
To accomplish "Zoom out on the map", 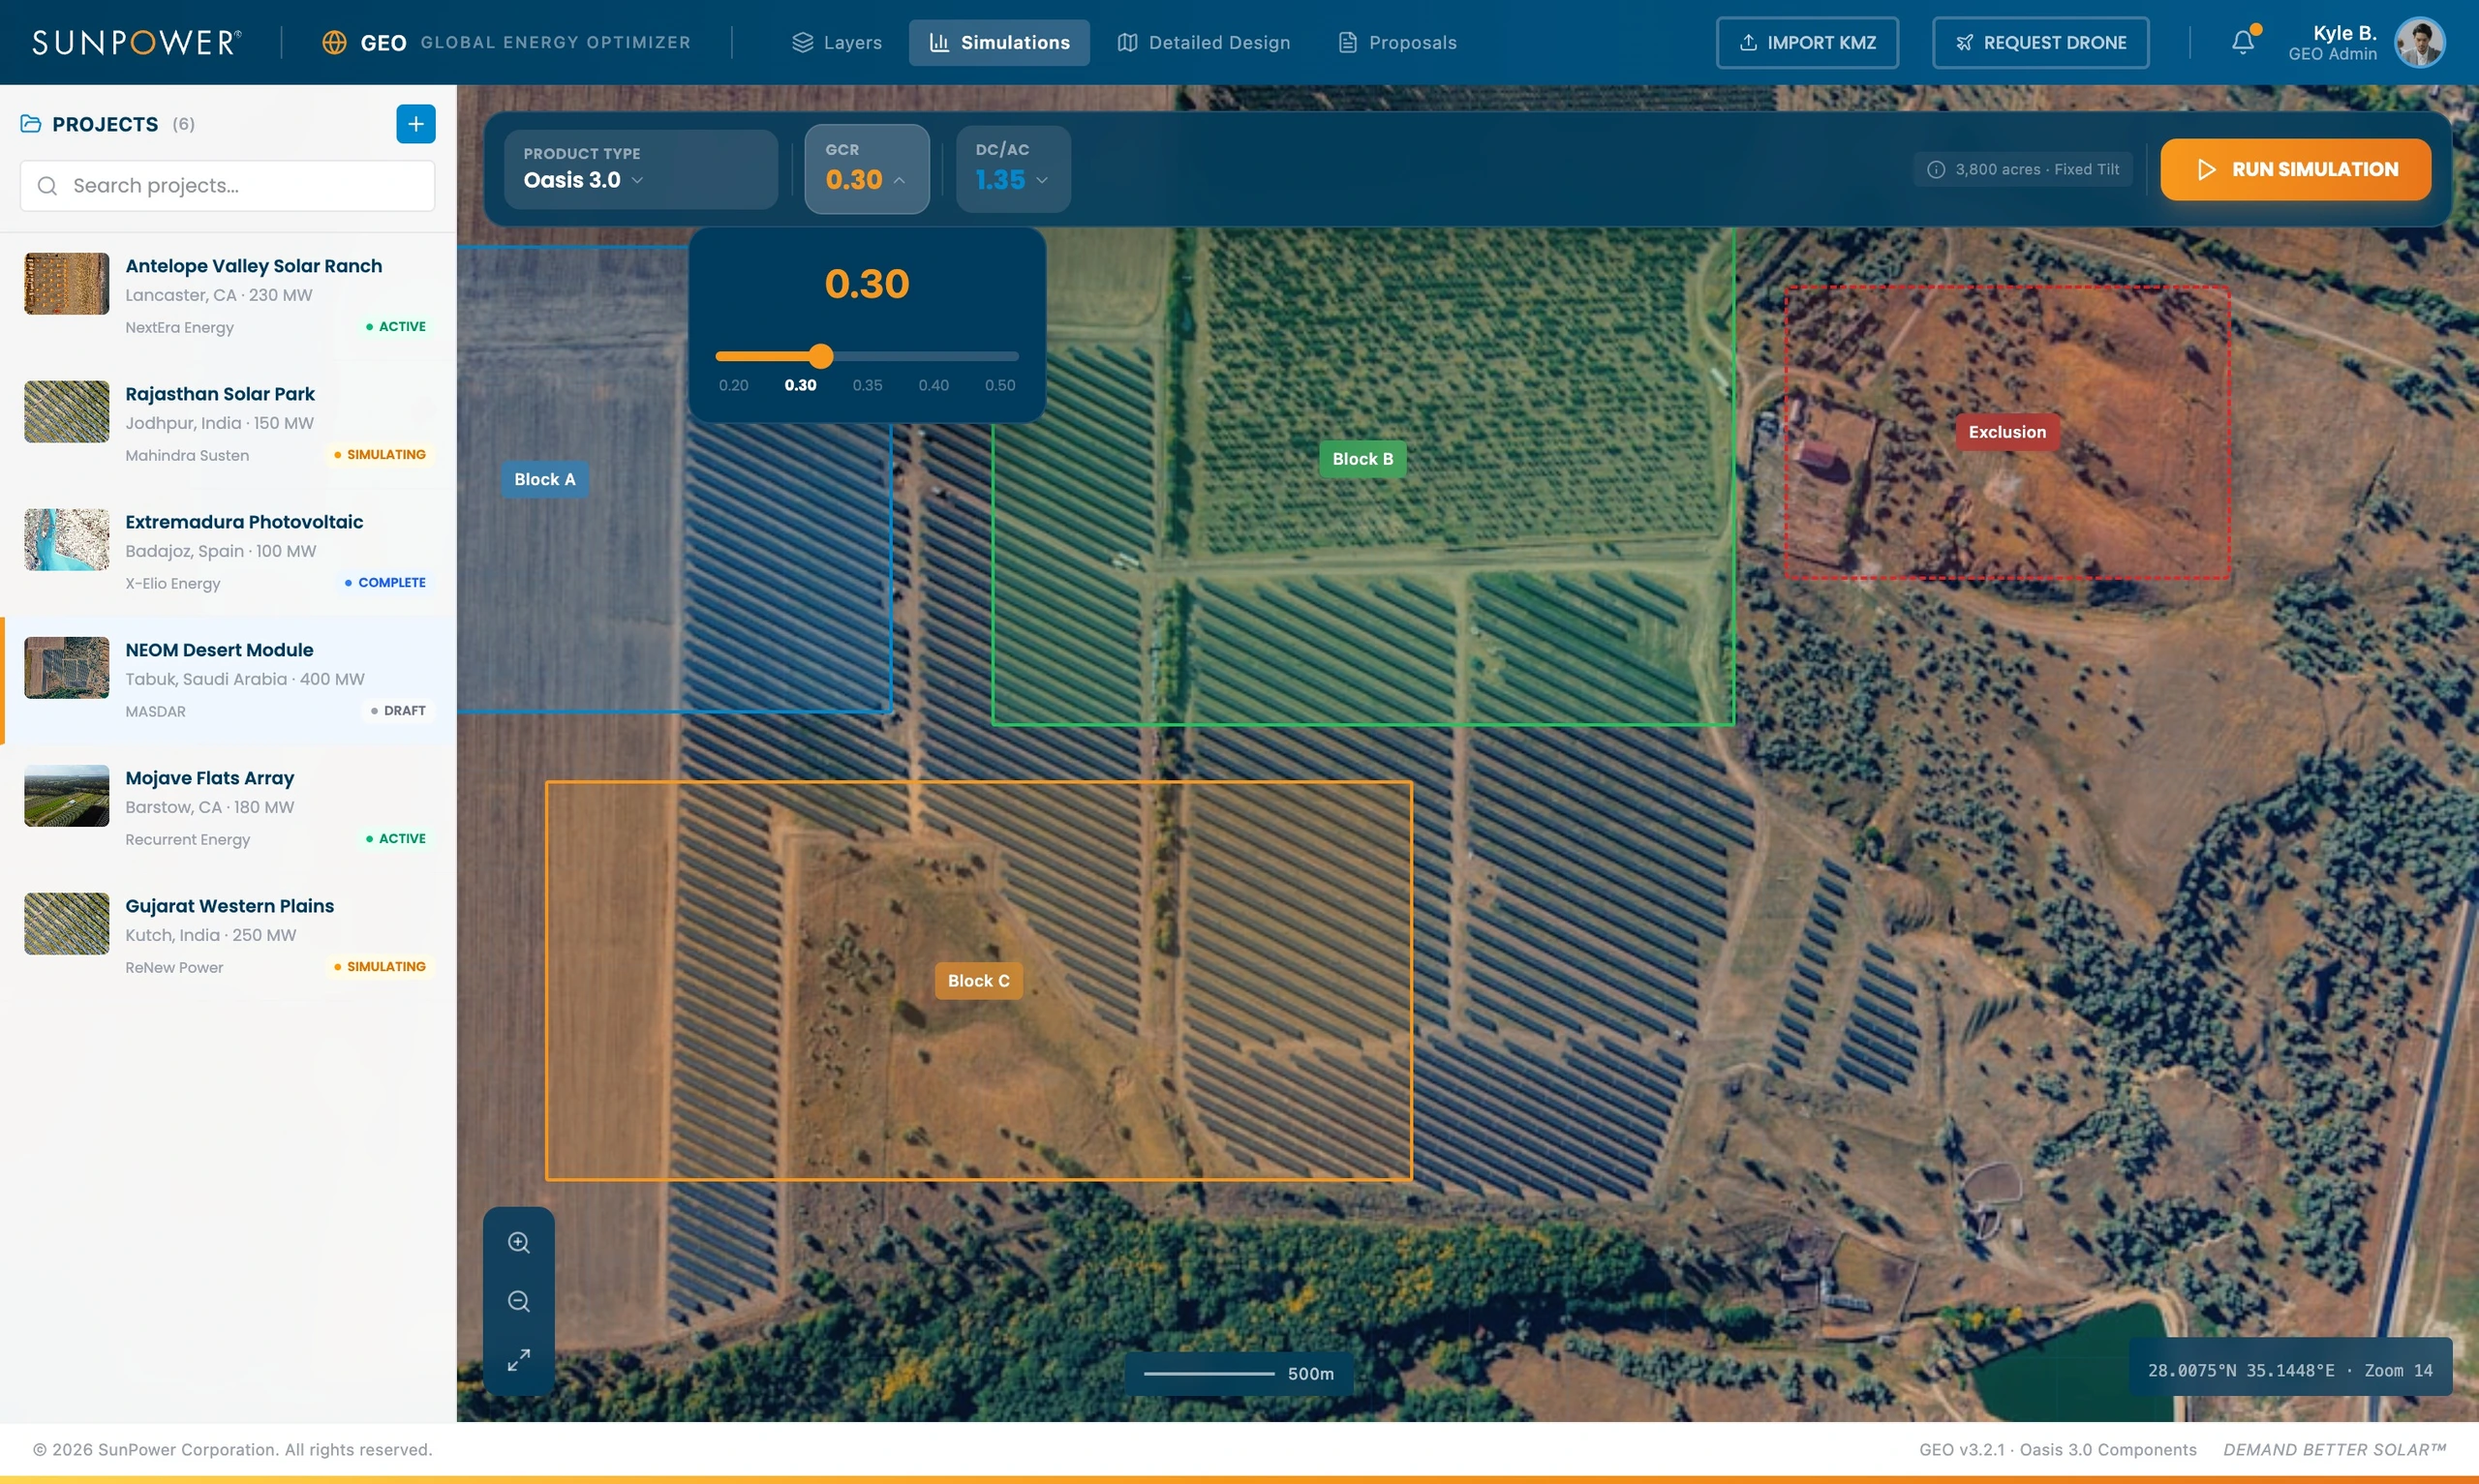I will 518,1301.
